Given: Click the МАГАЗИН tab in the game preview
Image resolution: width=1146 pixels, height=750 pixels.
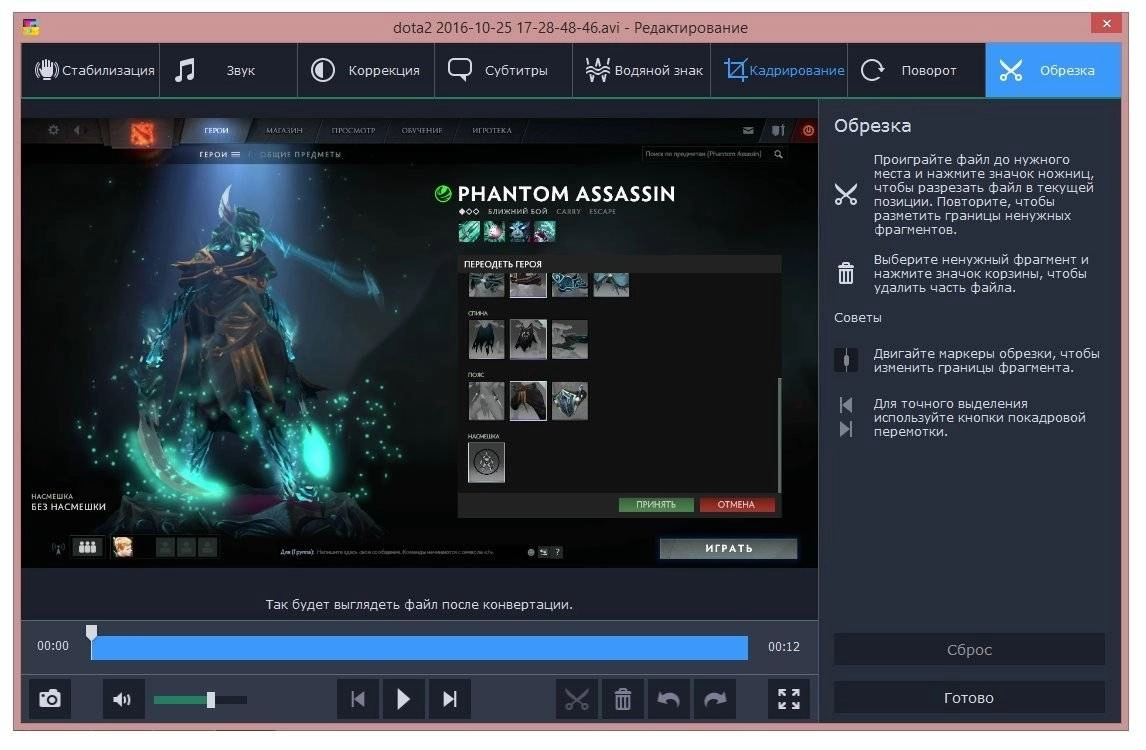Looking at the screenshot, I should click(x=284, y=130).
